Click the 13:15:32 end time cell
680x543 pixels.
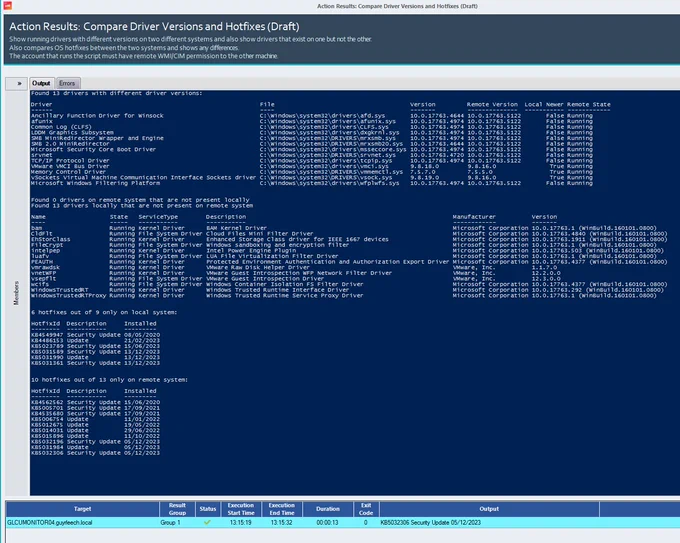pos(281,522)
